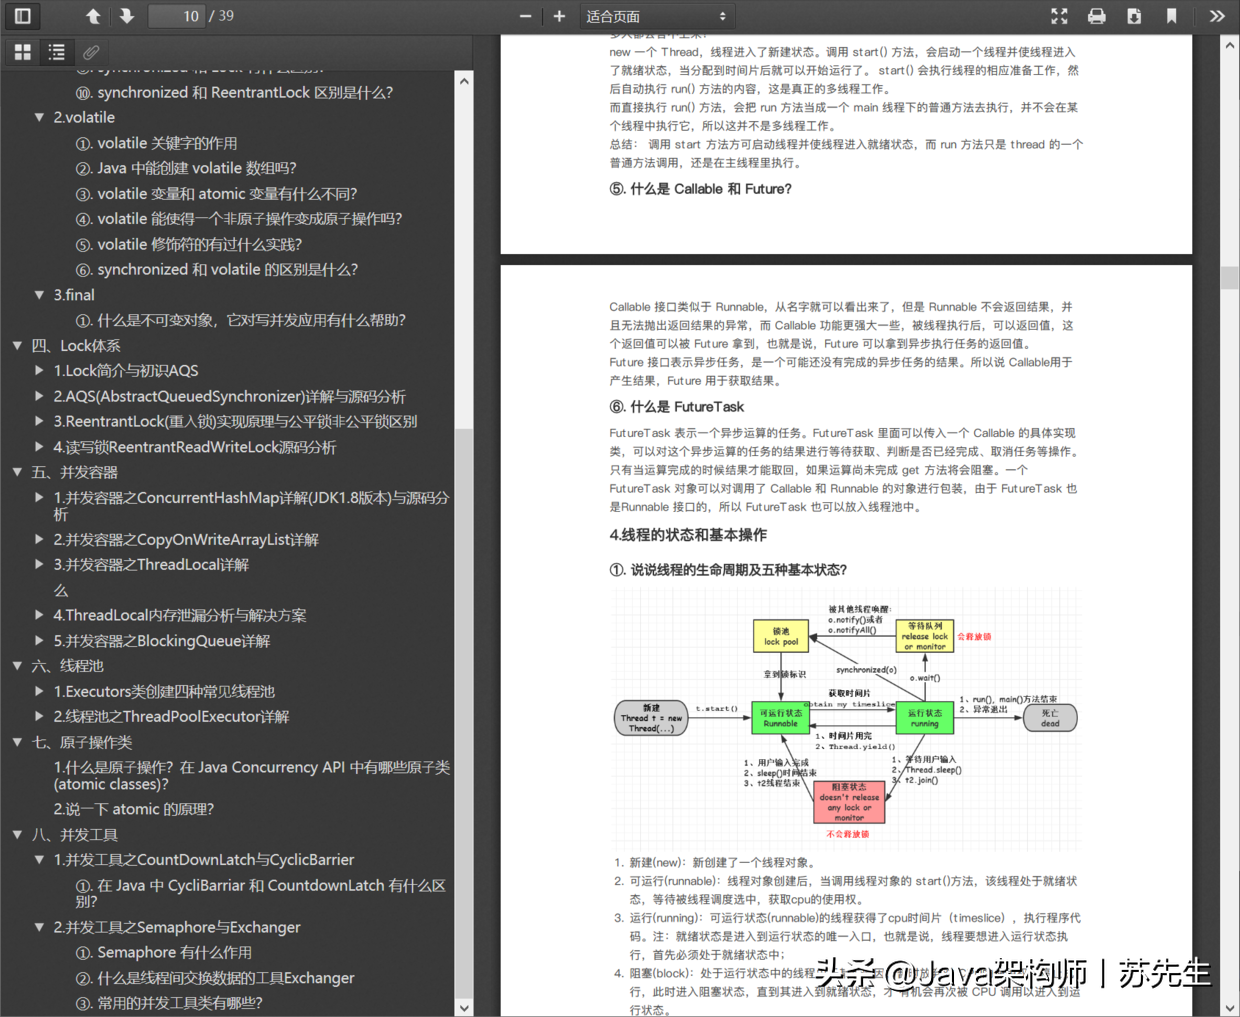Zoom in on the document
Viewport: 1240px width, 1017px height.
(x=559, y=16)
